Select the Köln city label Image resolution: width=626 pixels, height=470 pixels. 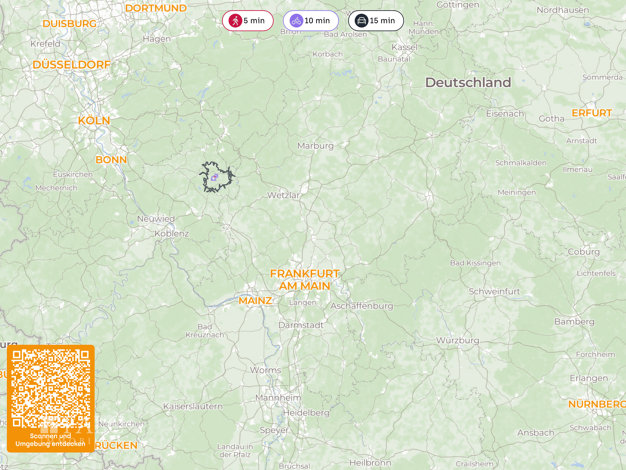coord(94,120)
